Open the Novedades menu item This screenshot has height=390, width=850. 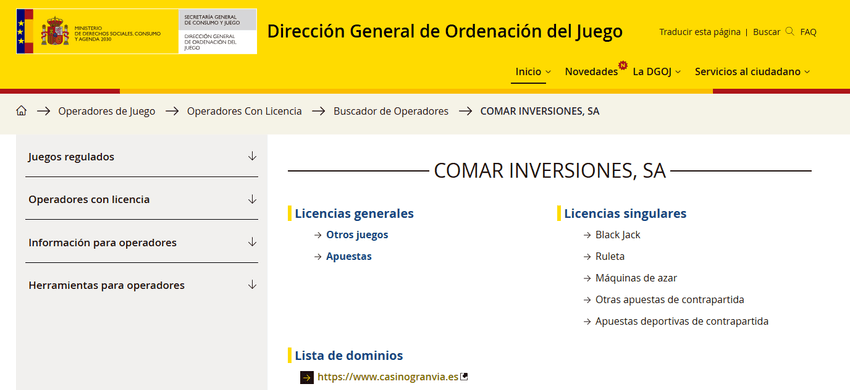click(x=591, y=72)
